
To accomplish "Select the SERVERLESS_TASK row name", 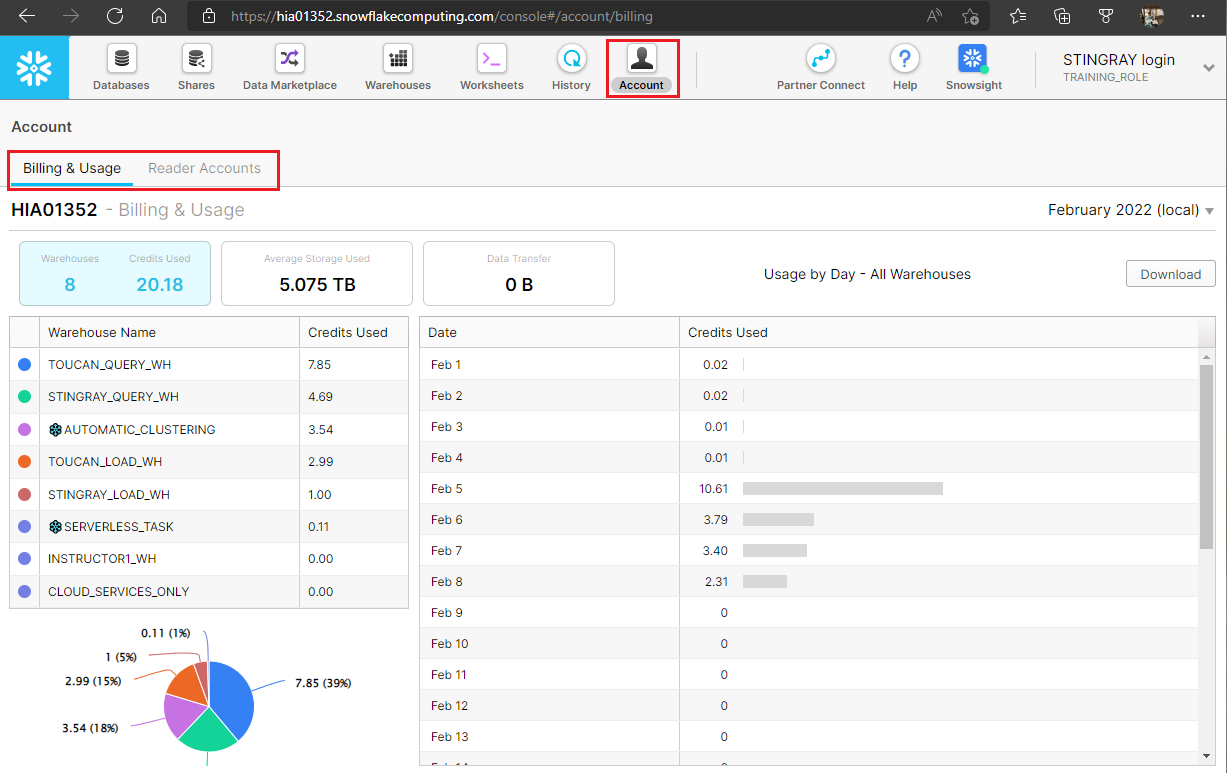I will tap(119, 527).
